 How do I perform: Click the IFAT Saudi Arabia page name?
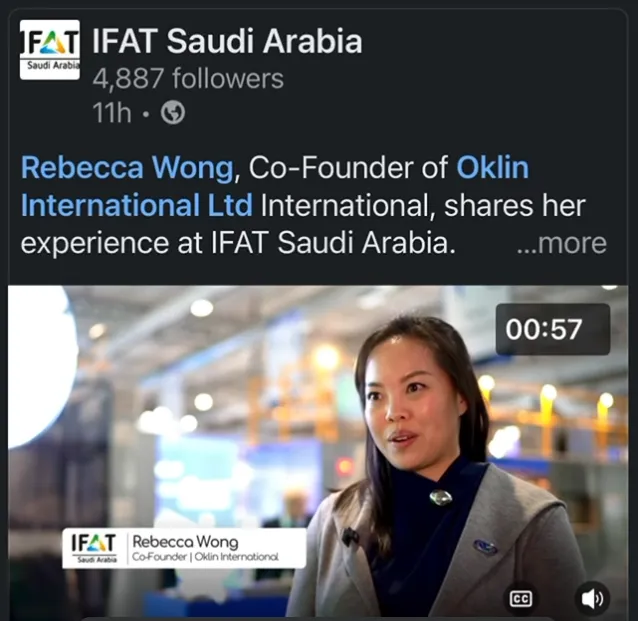pos(227,41)
